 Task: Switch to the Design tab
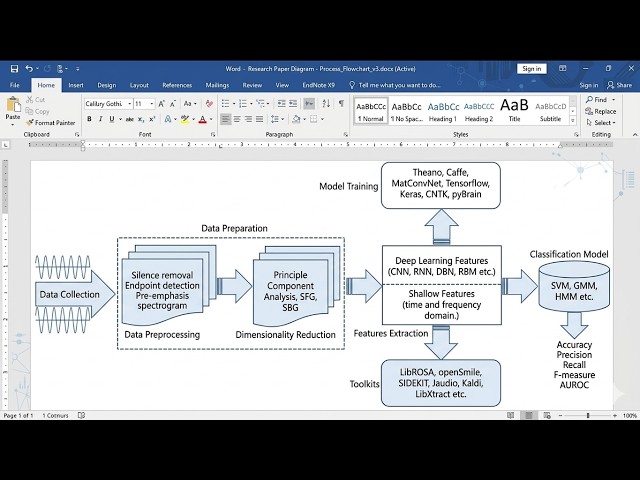pyautogui.click(x=107, y=85)
